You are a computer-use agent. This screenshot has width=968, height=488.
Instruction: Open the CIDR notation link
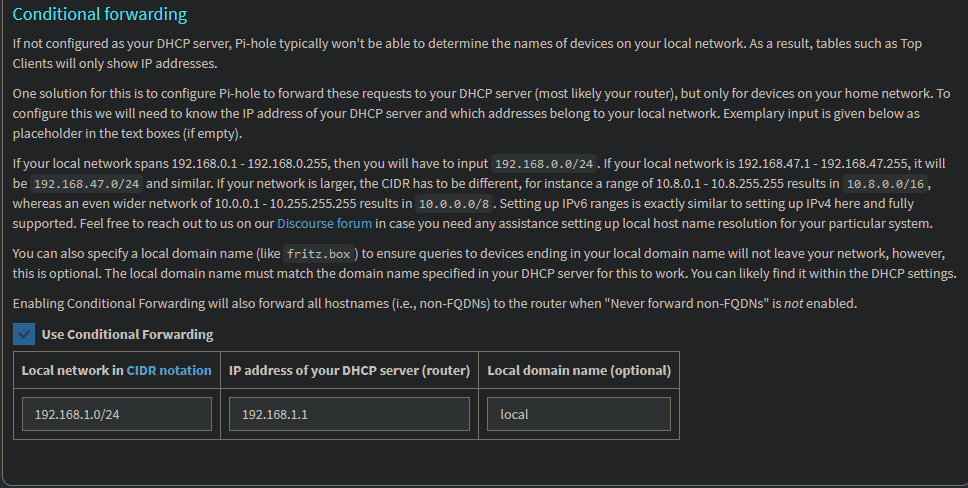(x=169, y=370)
